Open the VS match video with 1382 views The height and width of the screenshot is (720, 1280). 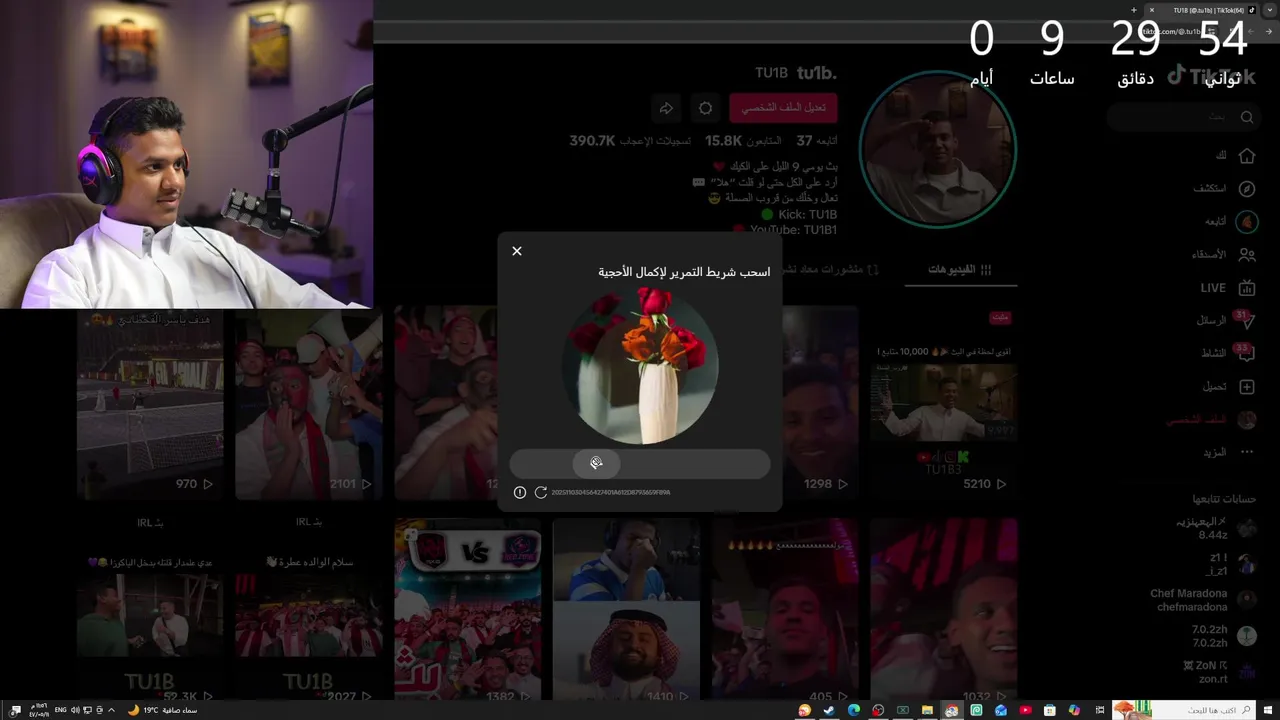(467, 609)
